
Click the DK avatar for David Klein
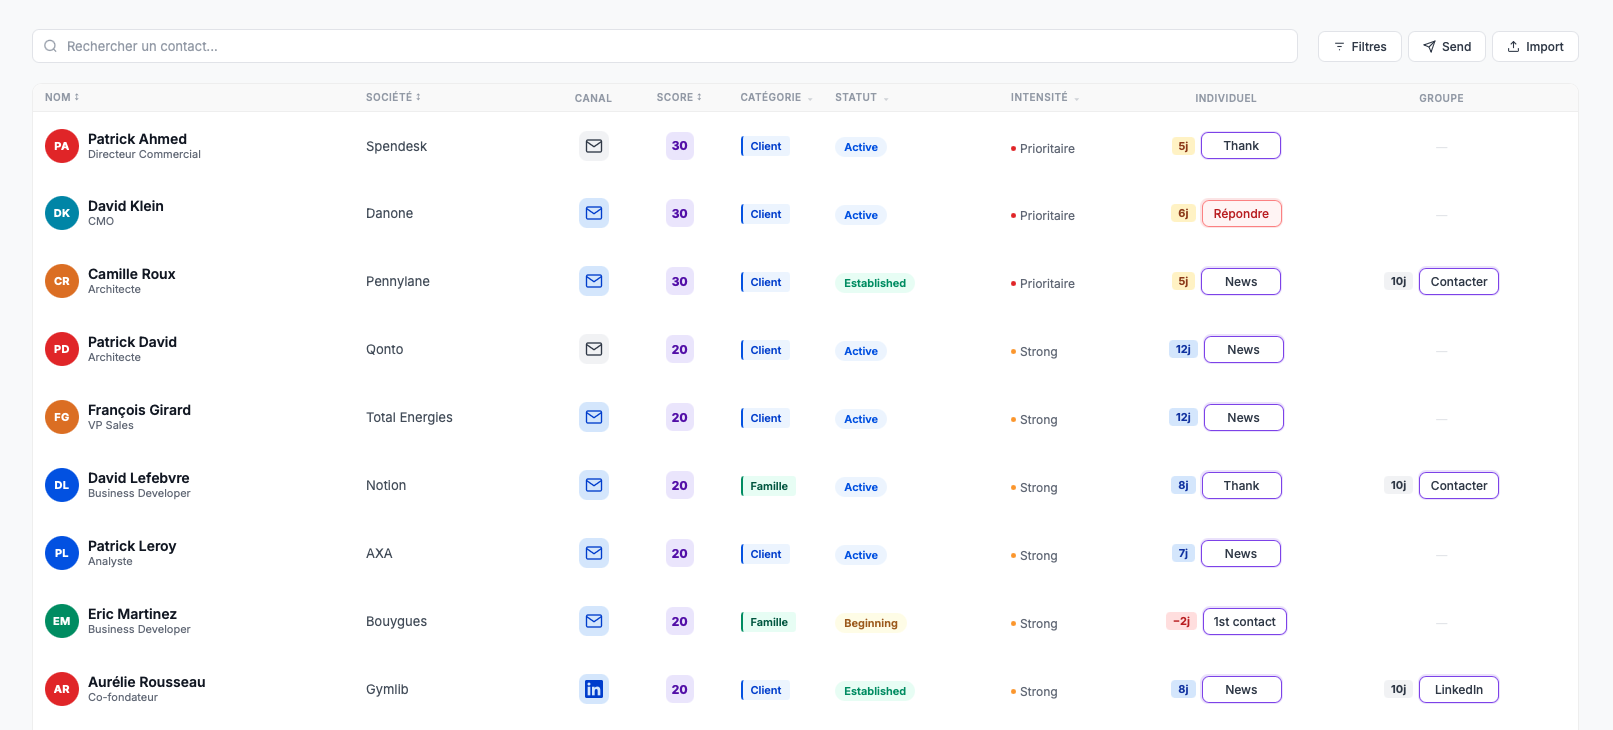pos(62,213)
